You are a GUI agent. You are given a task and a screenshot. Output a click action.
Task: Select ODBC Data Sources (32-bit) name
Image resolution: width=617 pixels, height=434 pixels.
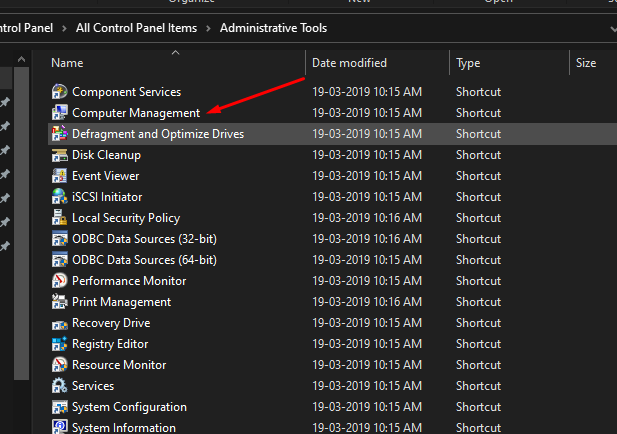(x=144, y=239)
